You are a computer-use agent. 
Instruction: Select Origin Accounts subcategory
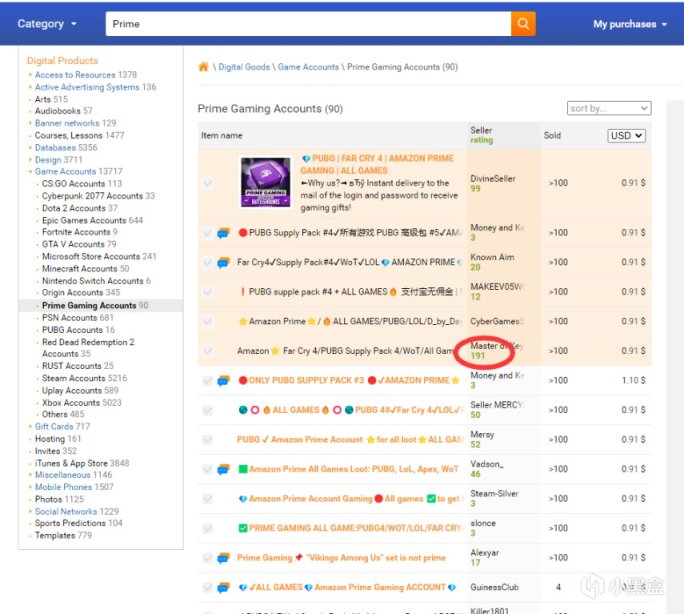point(72,293)
